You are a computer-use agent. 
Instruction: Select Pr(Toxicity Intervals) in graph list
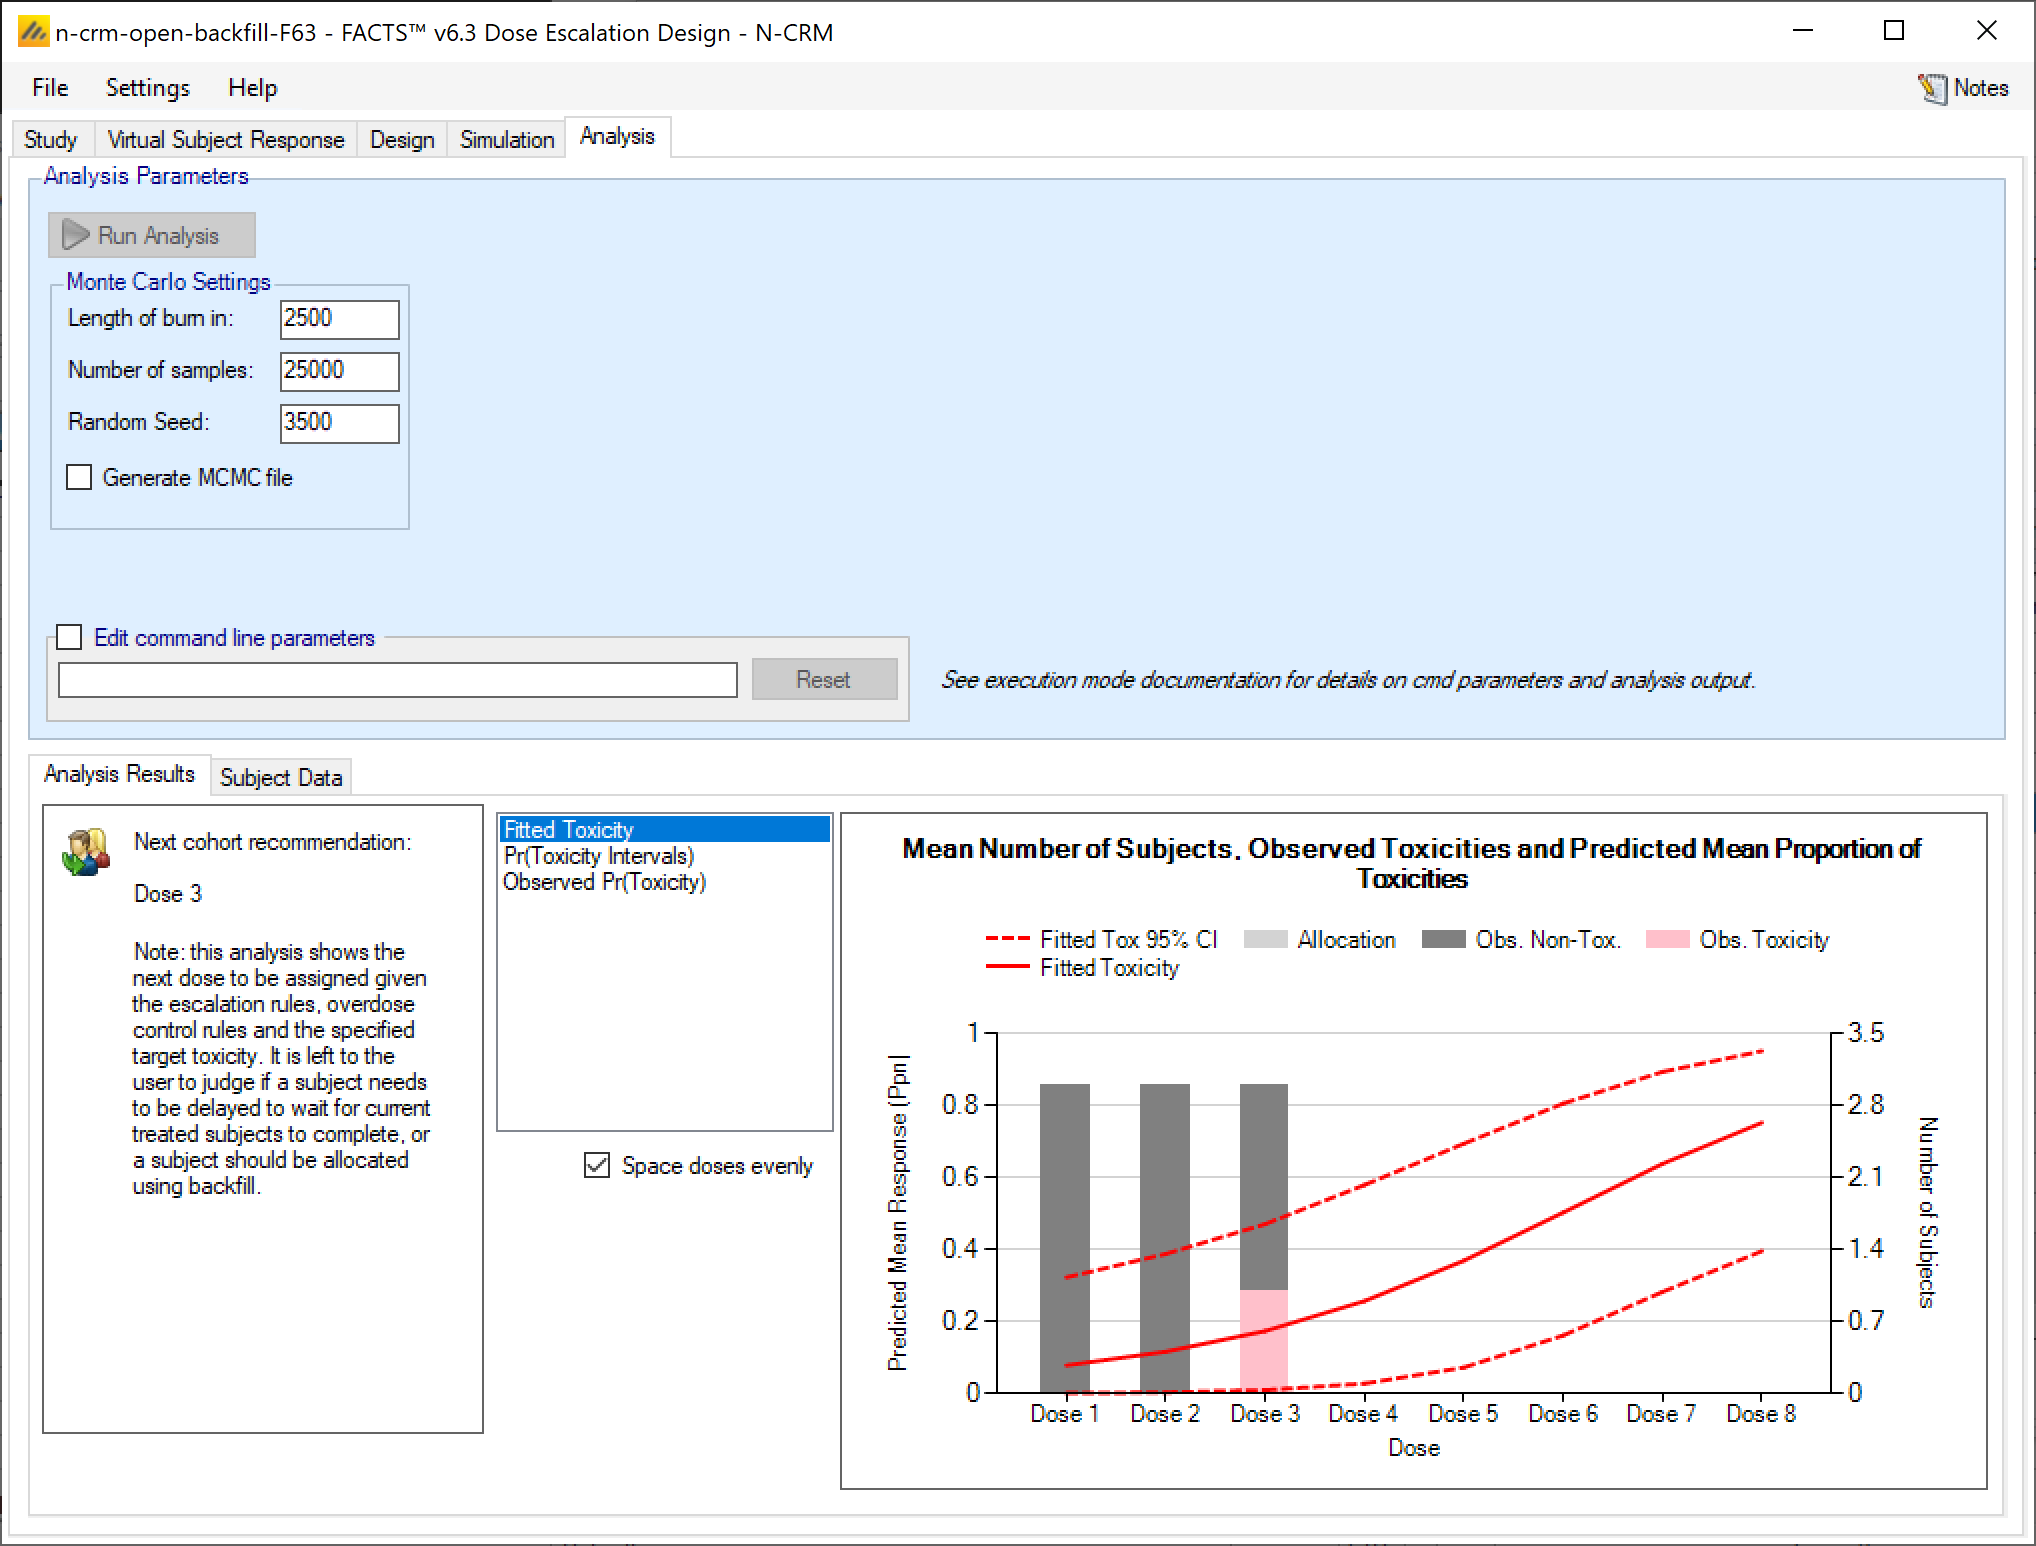(598, 856)
